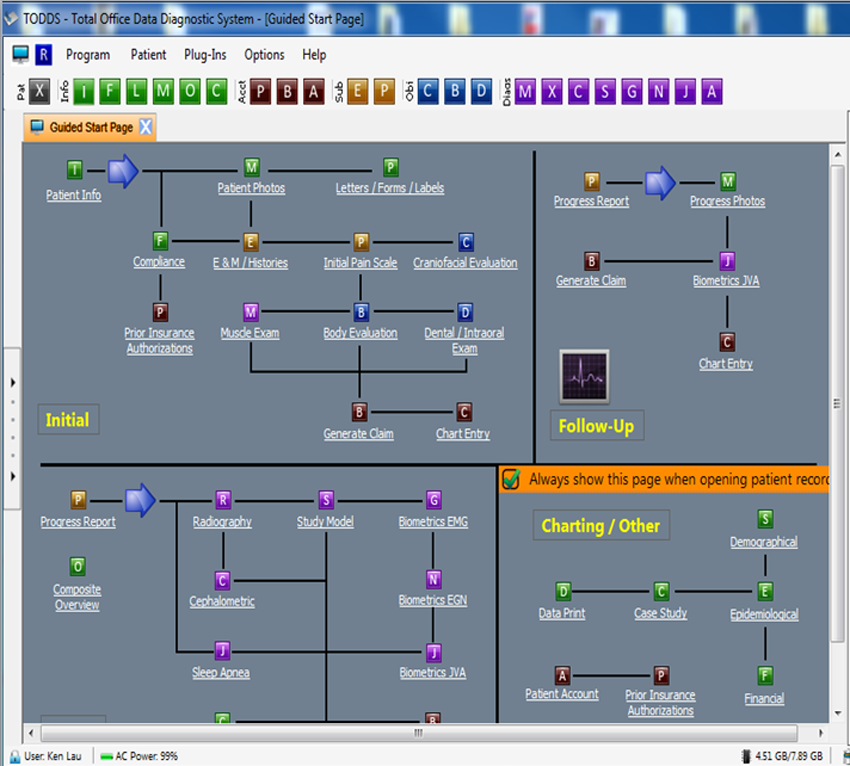Image resolution: width=850 pixels, height=766 pixels.
Task: Click the green L icon in the Info toolbar group
Action: coord(137,91)
